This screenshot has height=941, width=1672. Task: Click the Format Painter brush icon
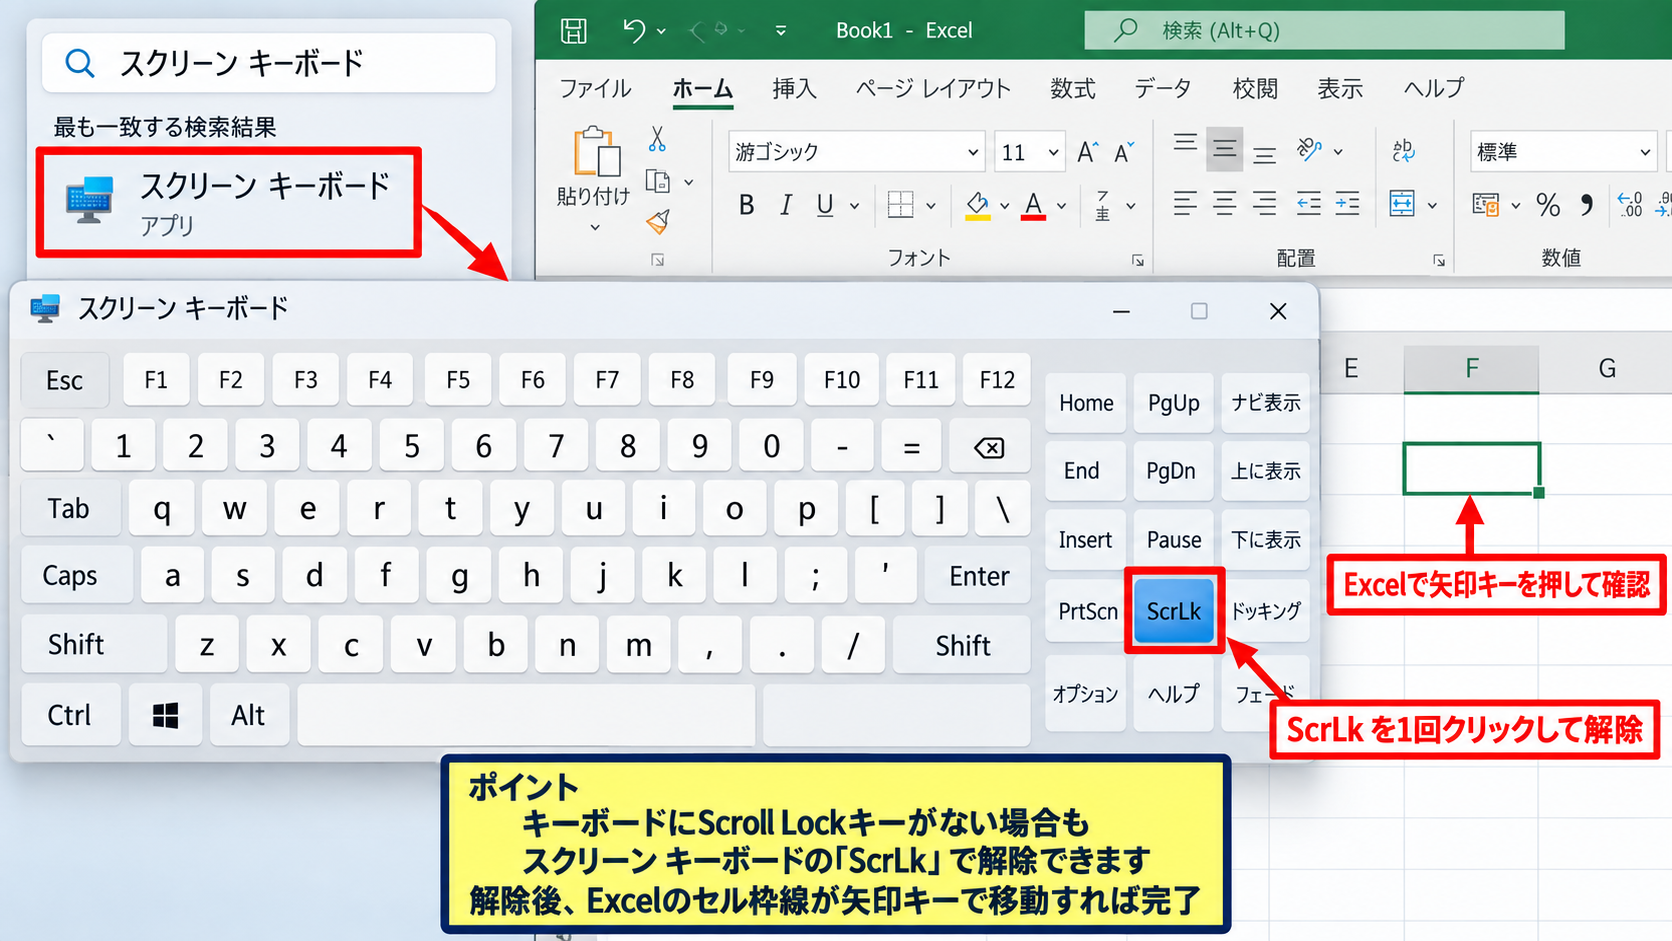click(x=658, y=222)
